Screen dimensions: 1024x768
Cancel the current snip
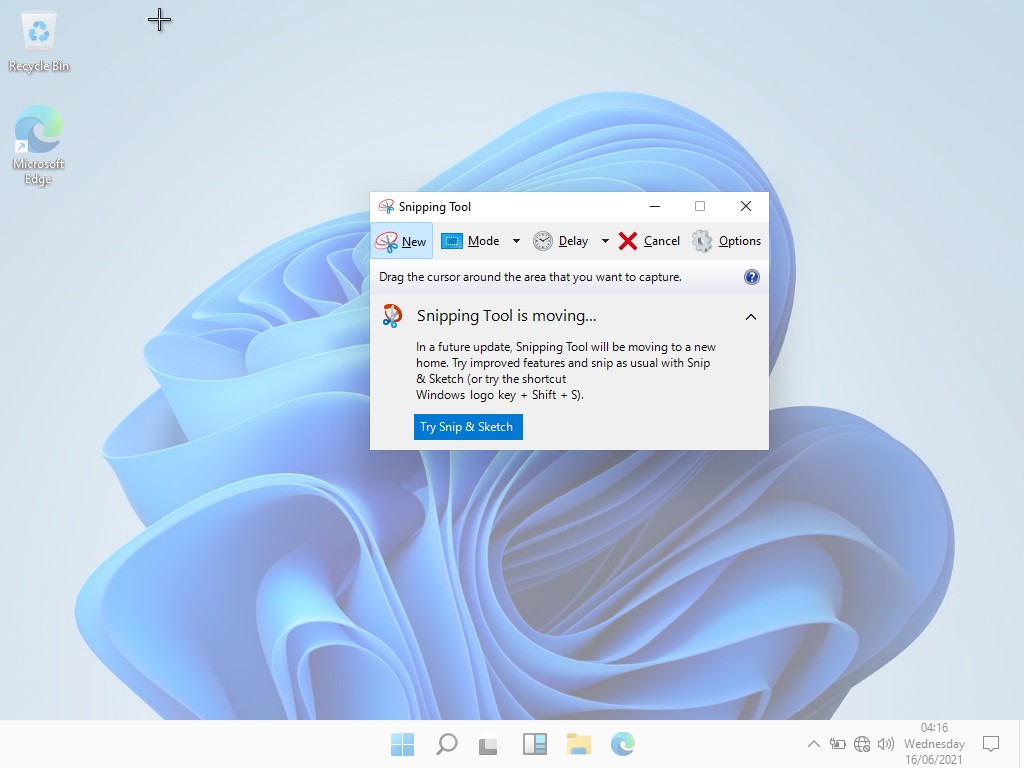tap(650, 241)
